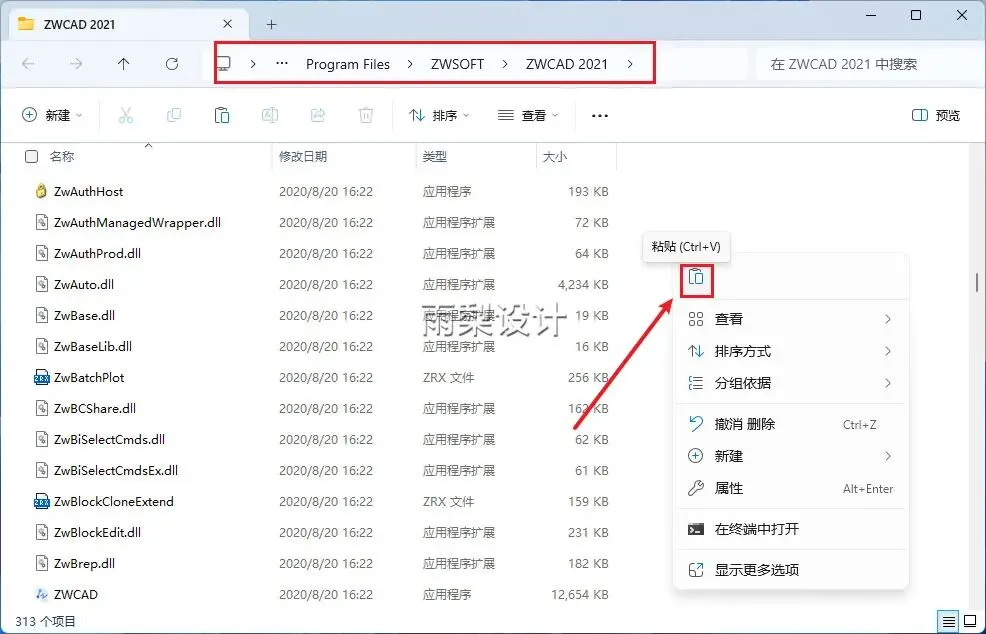Click the Paste icon in context menu
This screenshot has width=986, height=634.
[696, 277]
